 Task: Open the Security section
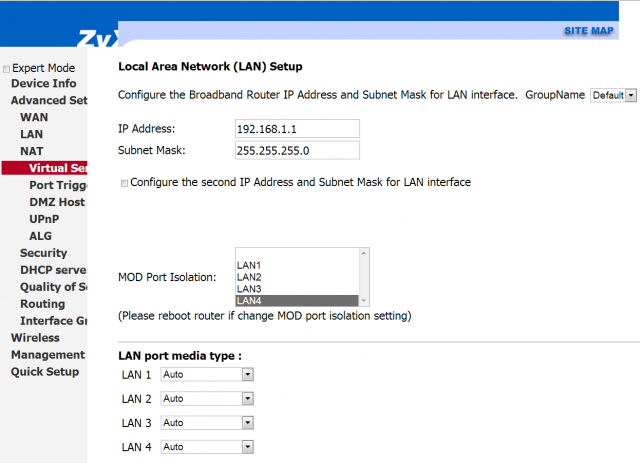[x=43, y=253]
